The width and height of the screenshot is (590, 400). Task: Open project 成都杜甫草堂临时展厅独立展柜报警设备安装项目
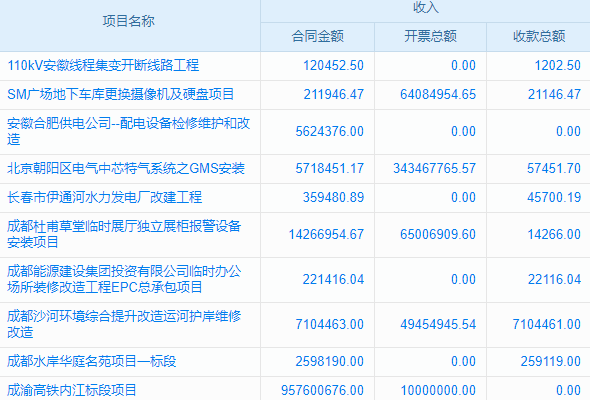click(124, 234)
